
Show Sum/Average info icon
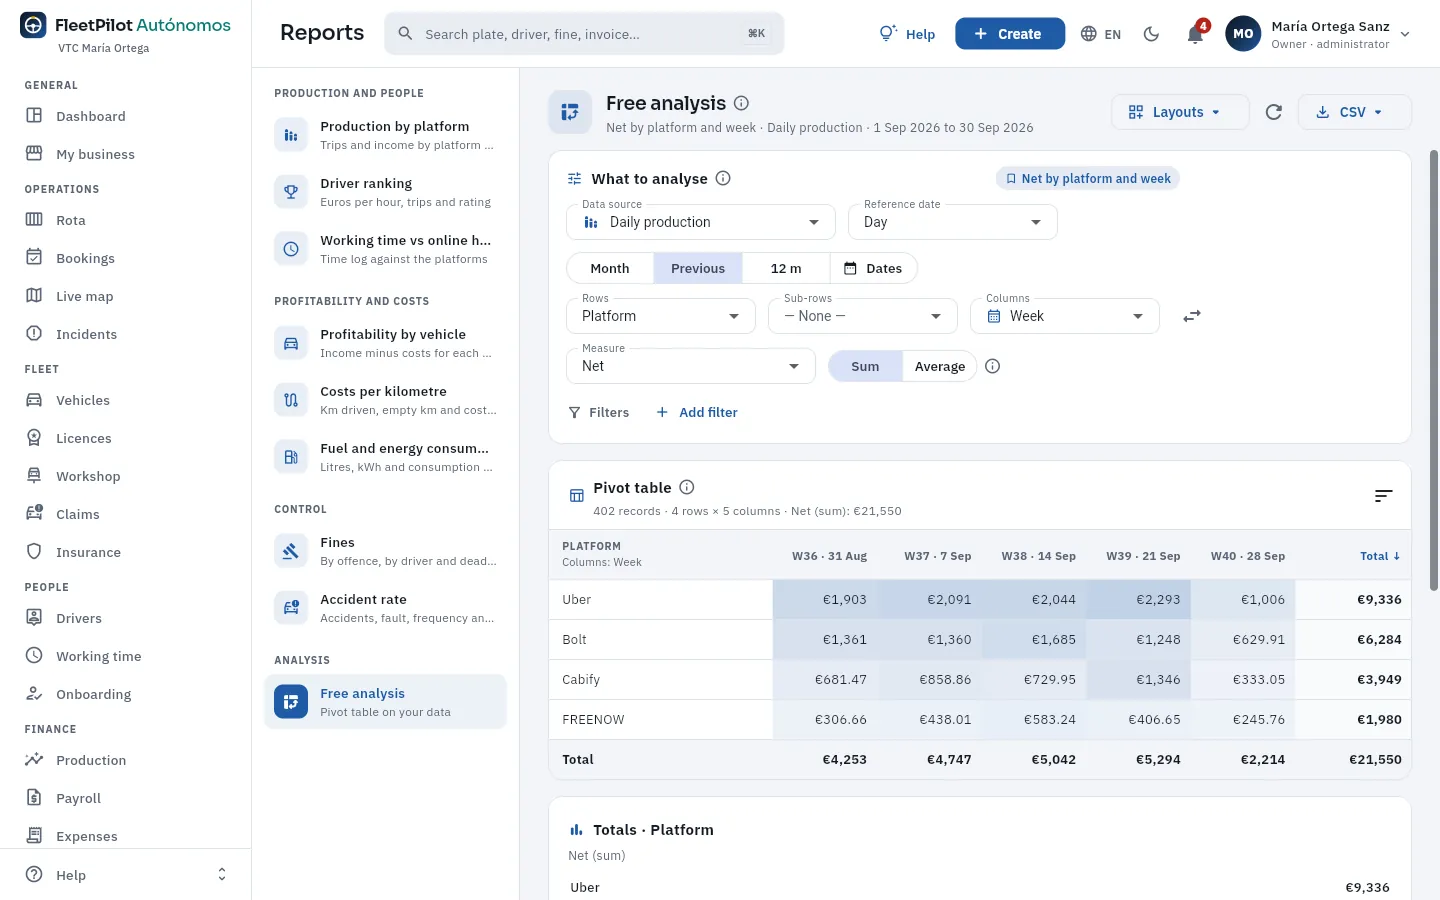(992, 366)
